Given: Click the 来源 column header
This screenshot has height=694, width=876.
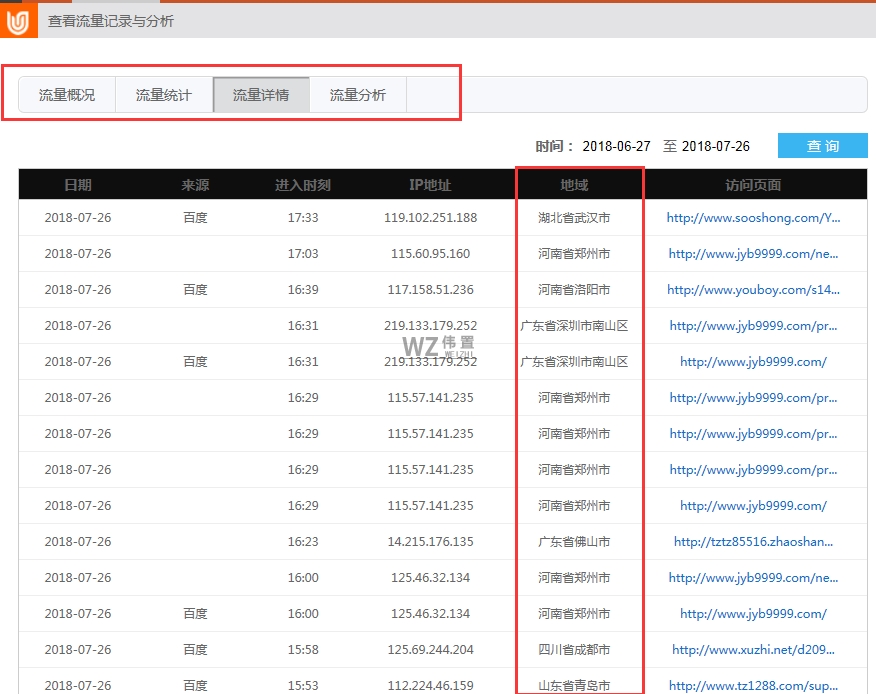Looking at the screenshot, I should [x=194, y=182].
